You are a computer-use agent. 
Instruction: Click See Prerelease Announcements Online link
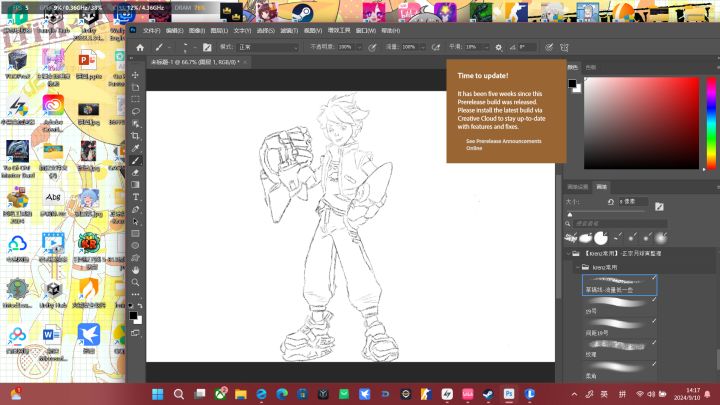tap(503, 145)
